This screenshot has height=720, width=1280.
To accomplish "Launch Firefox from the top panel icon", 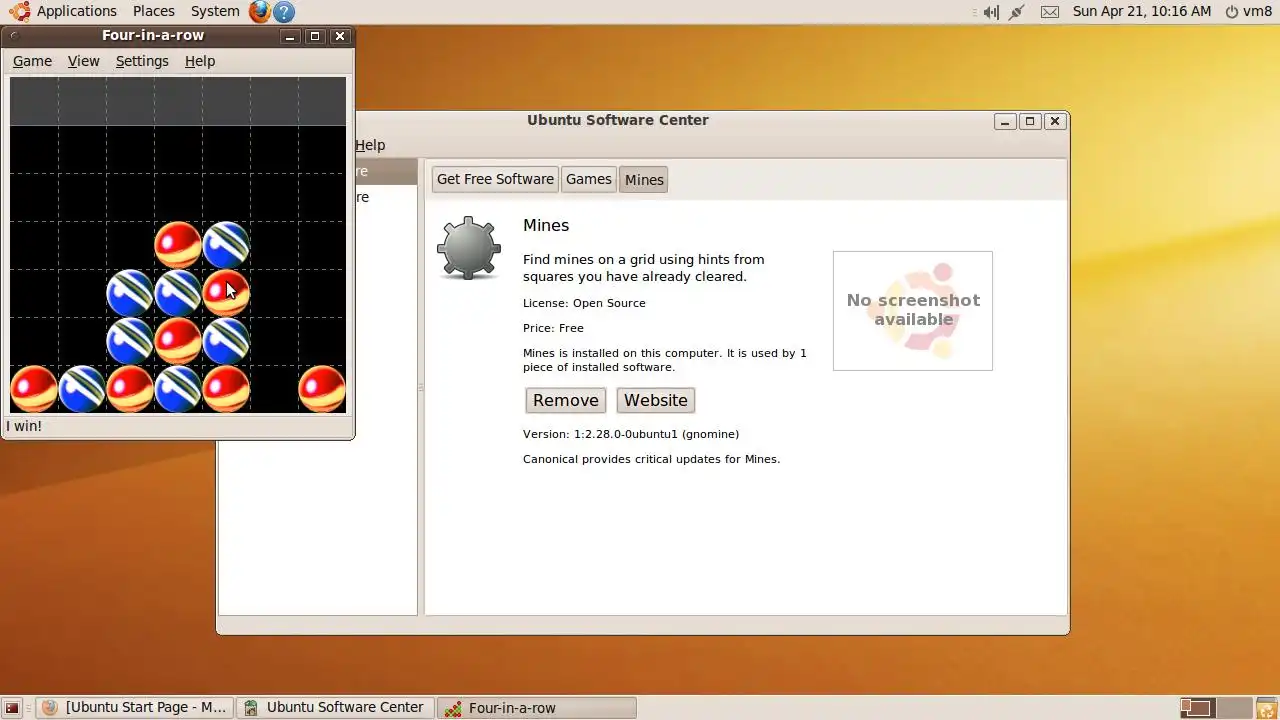I will tap(259, 12).
